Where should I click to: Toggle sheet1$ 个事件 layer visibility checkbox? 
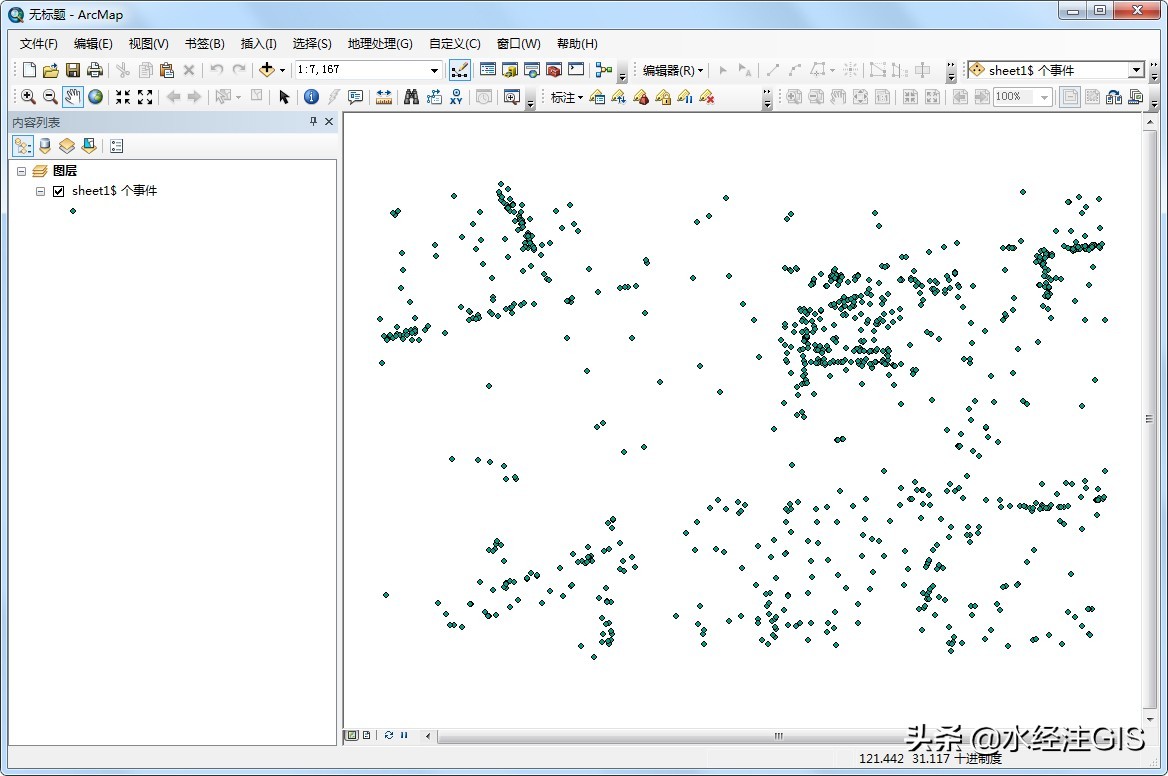tap(58, 191)
